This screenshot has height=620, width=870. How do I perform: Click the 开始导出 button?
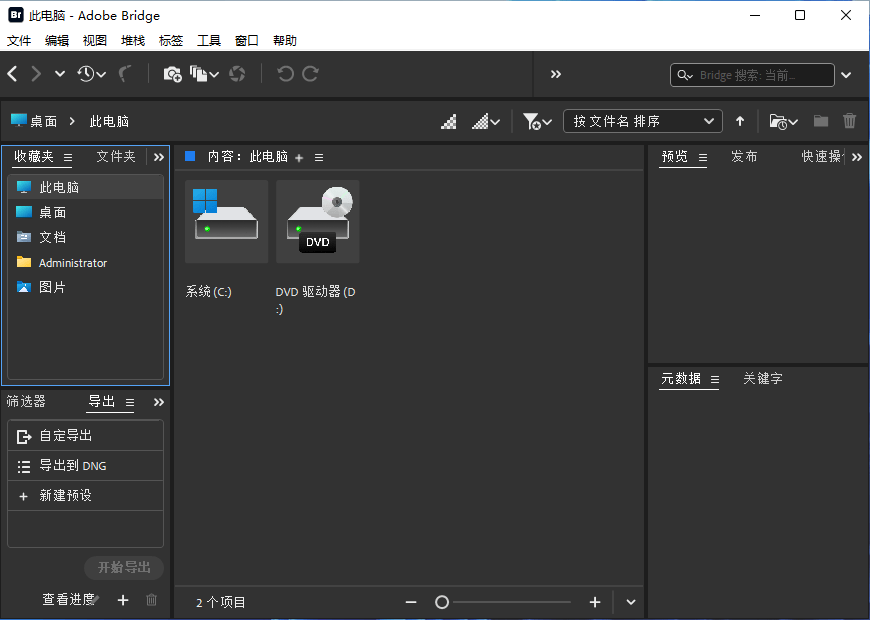pyautogui.click(x=123, y=567)
